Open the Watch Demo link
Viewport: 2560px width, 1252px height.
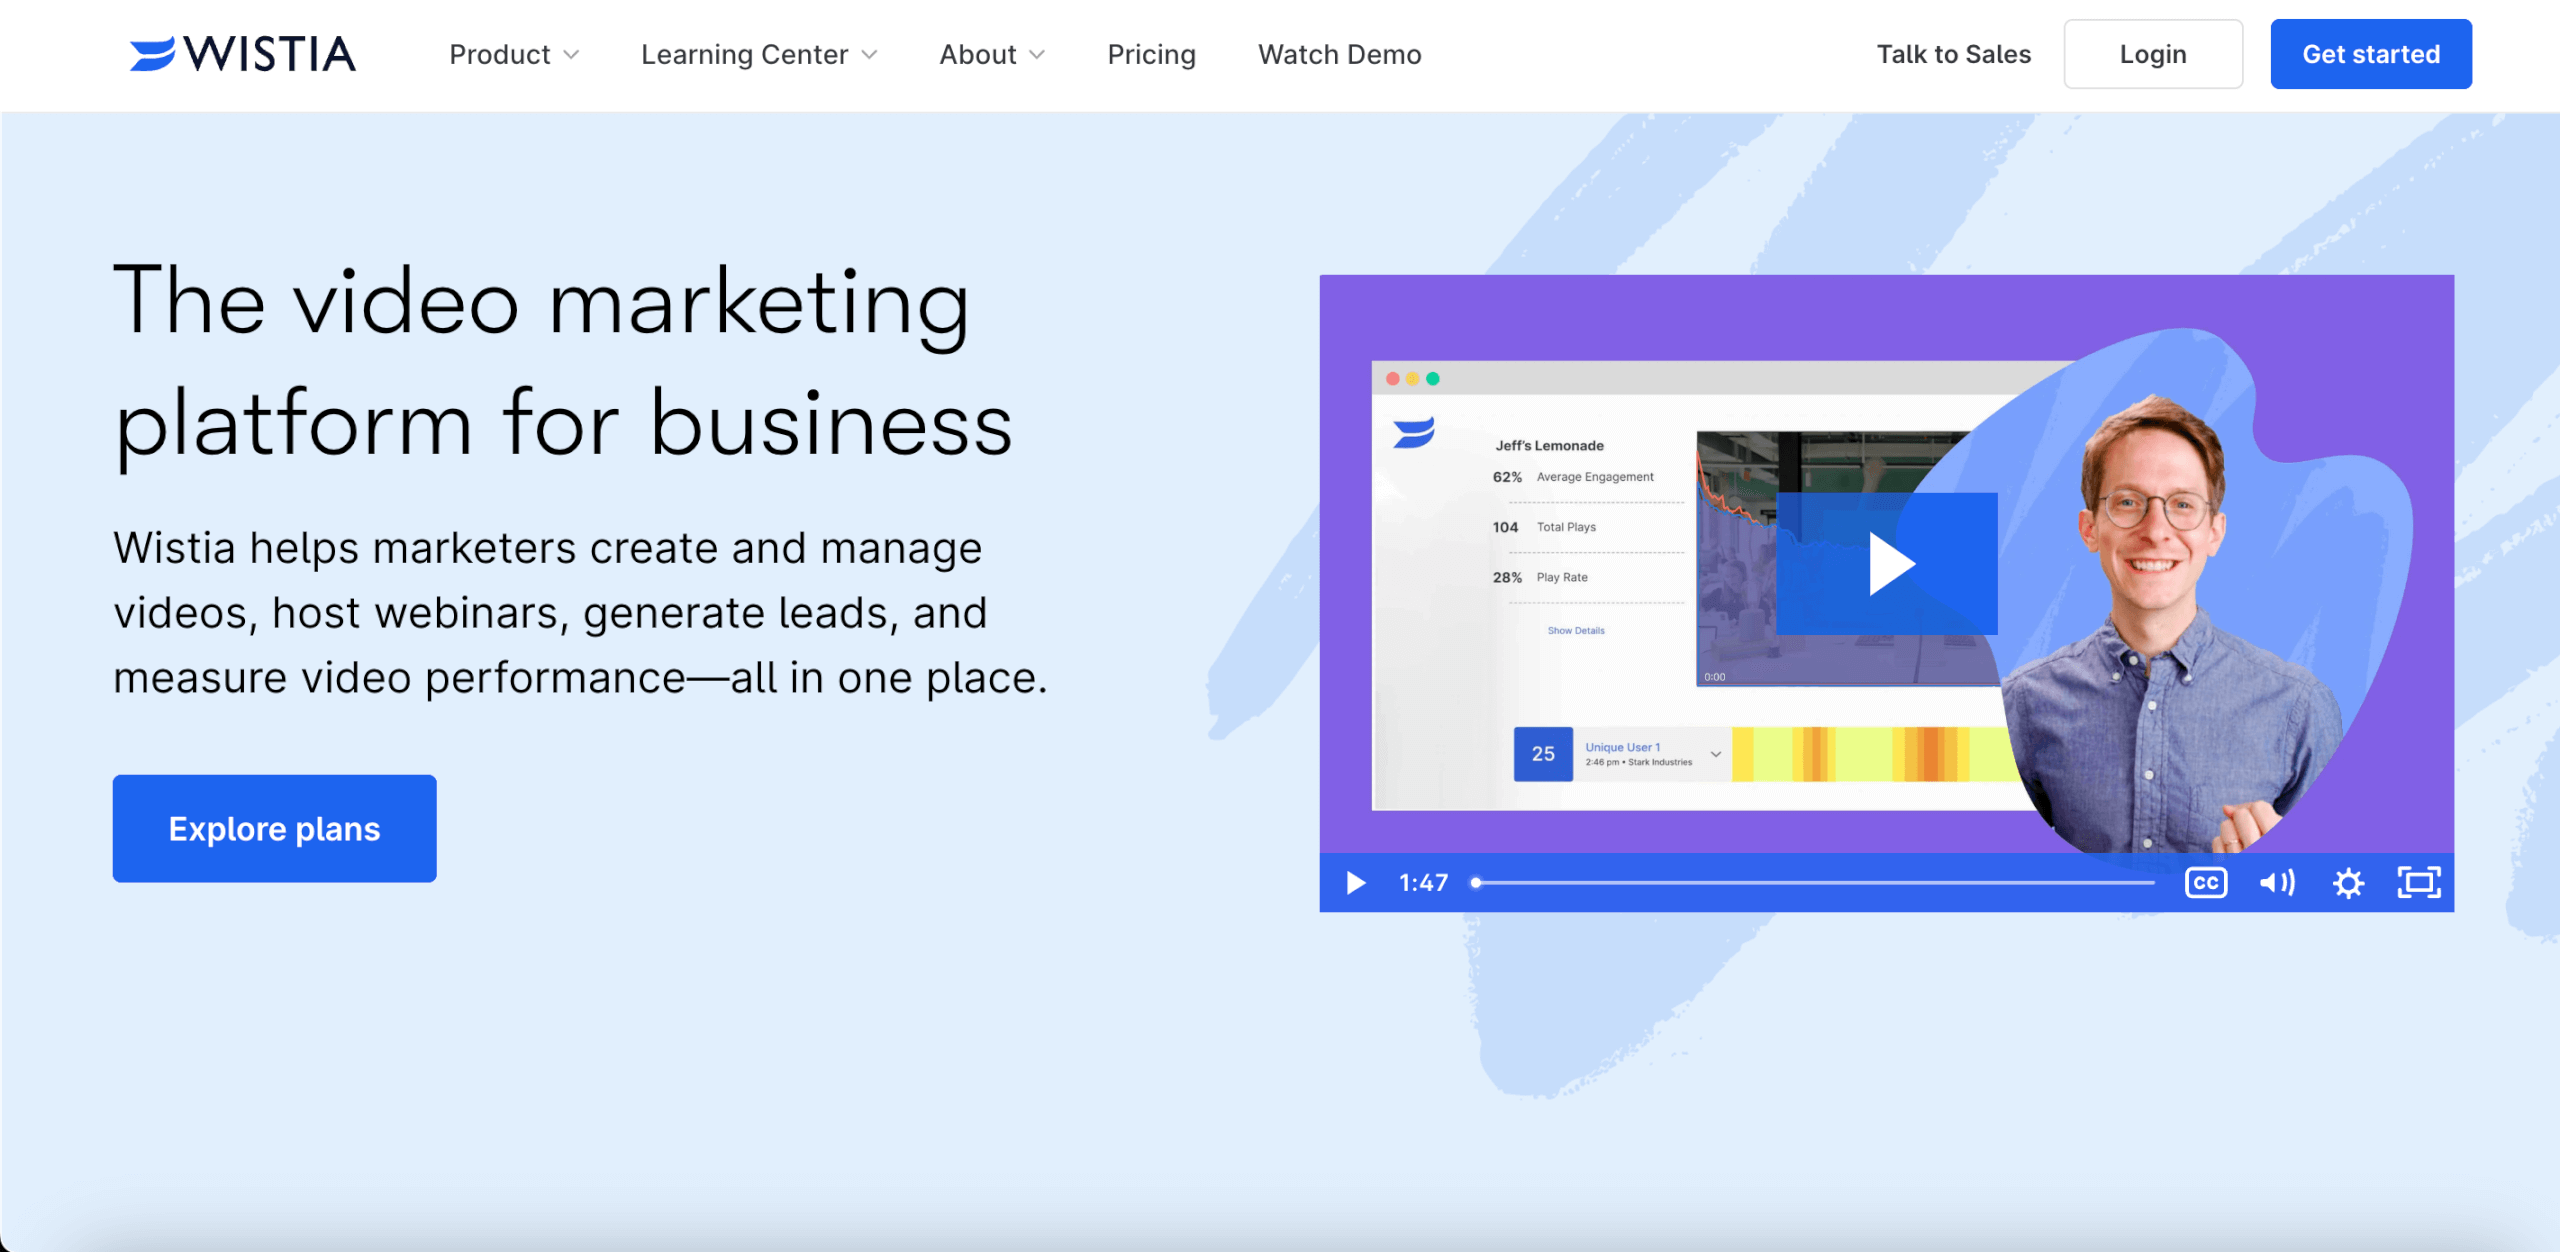[1339, 54]
